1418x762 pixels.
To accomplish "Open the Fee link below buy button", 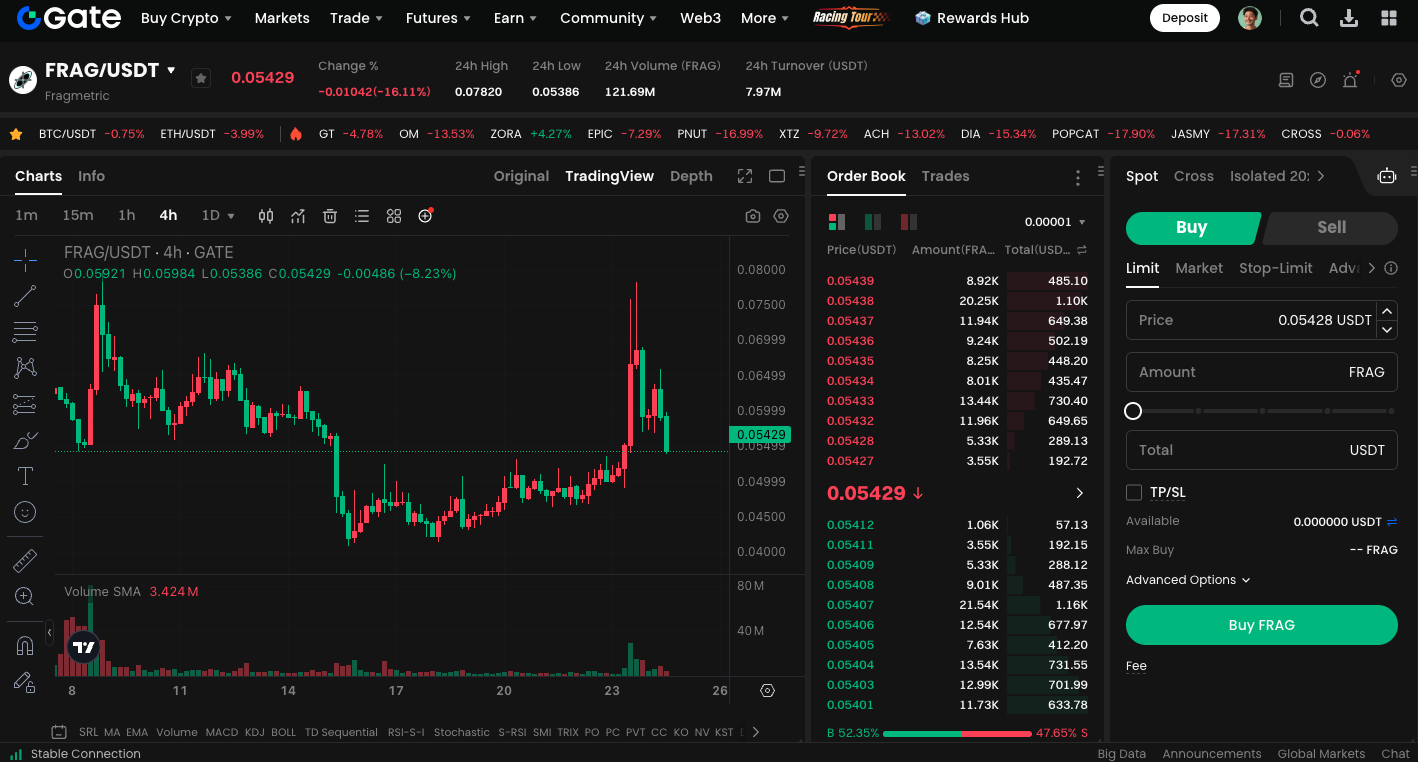I will [x=1136, y=666].
